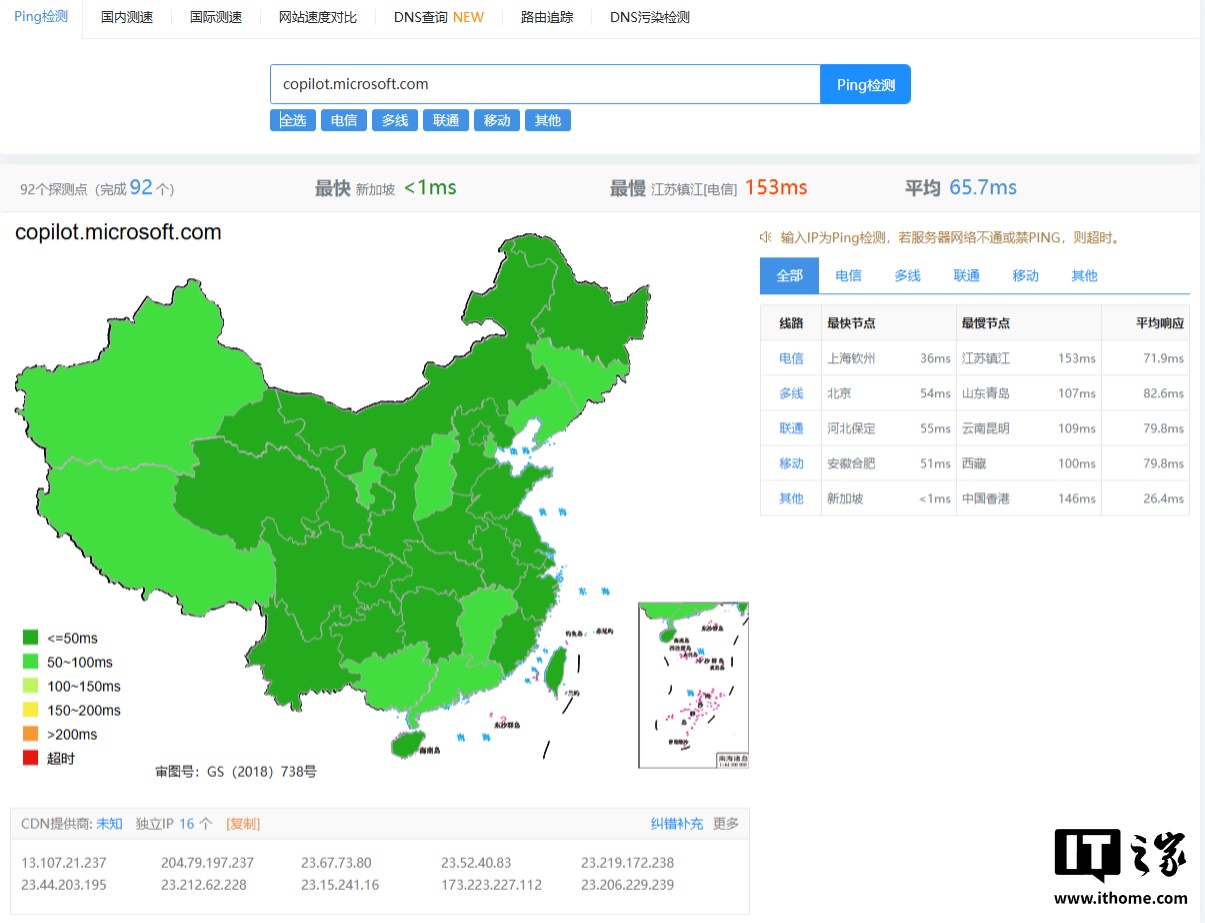Image resolution: width=1205 pixels, height=923 pixels.
Task: Click the 50~100ms legend swatch
Action: [x=30, y=662]
